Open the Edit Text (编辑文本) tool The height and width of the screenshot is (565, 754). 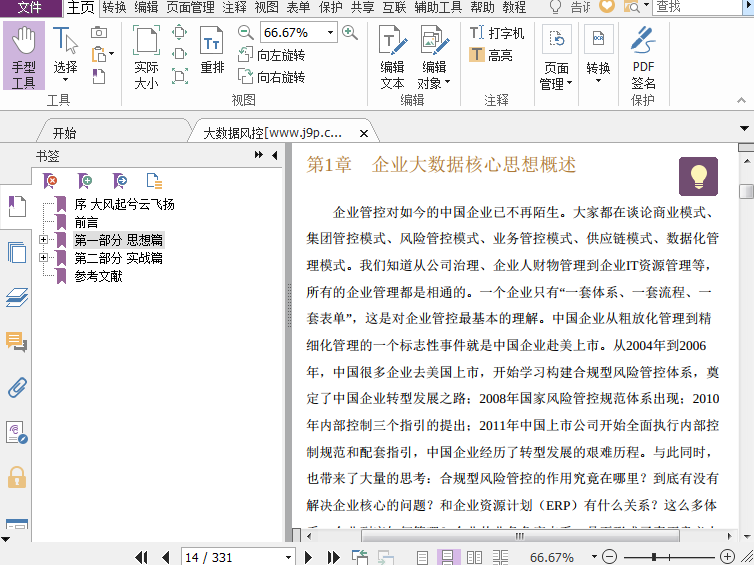[392, 58]
